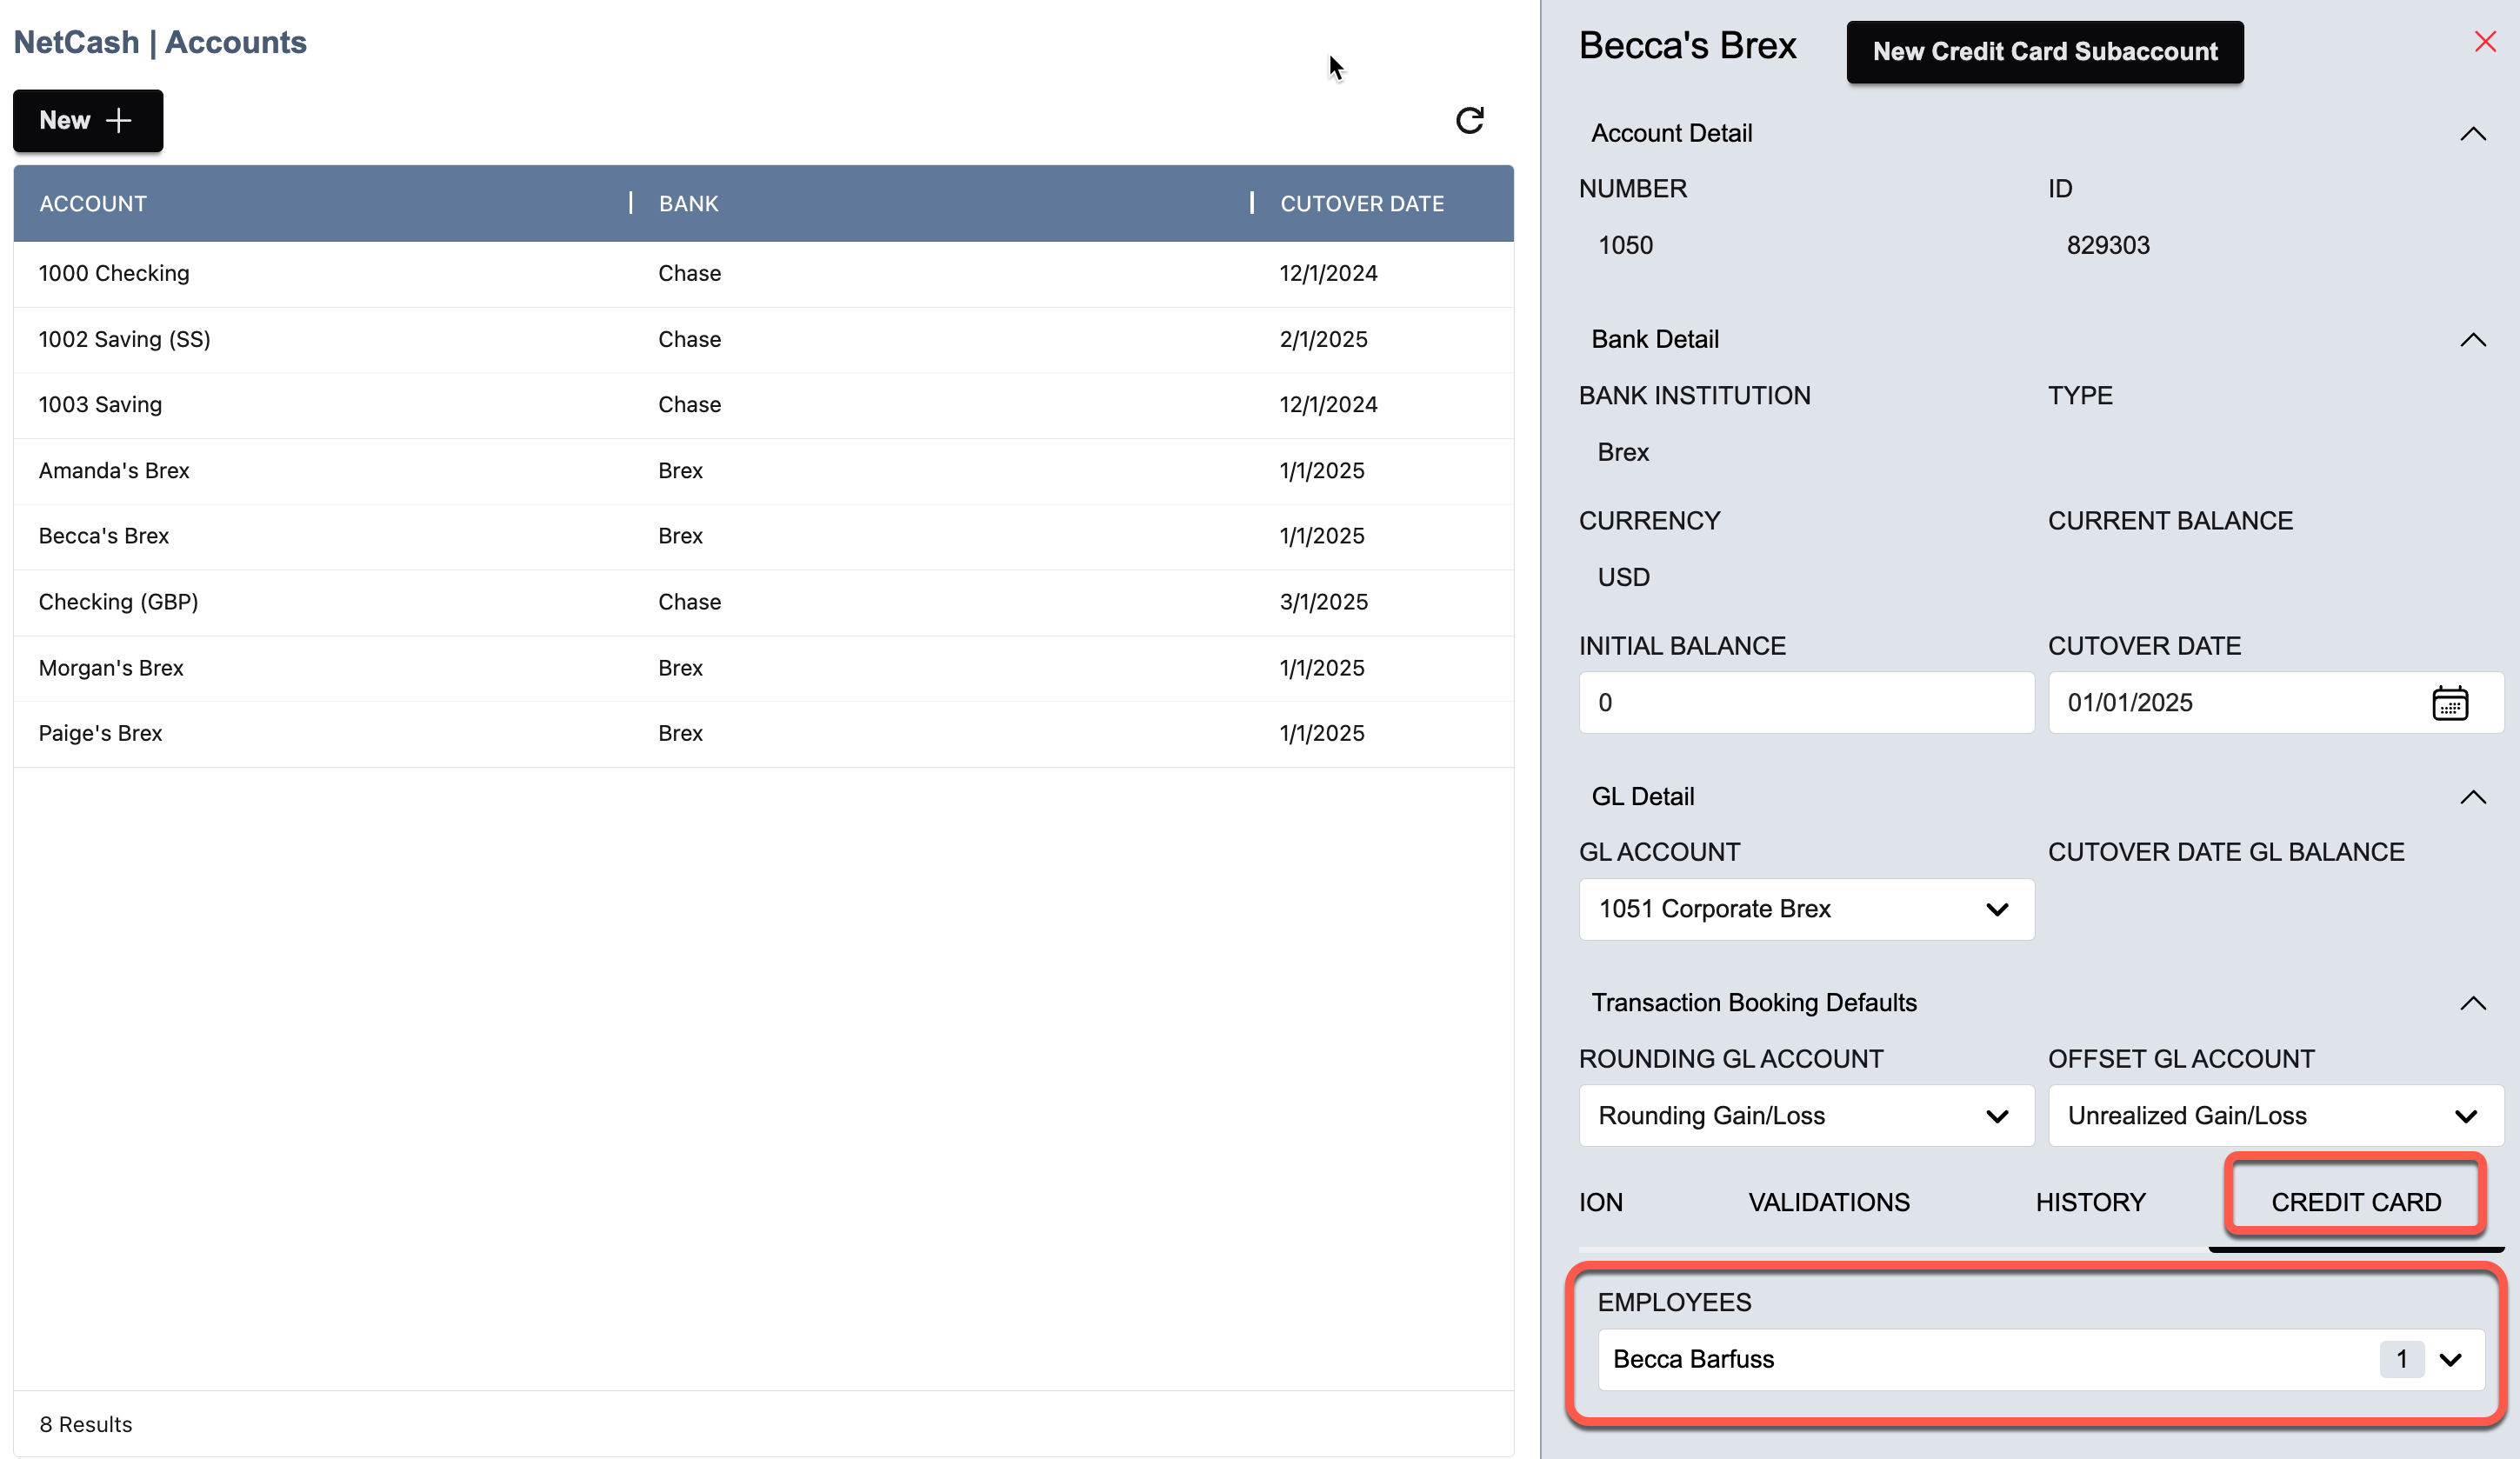Viewport: 2520px width, 1459px height.
Task: Open the Offset GL Account dropdown
Action: click(x=2274, y=1116)
